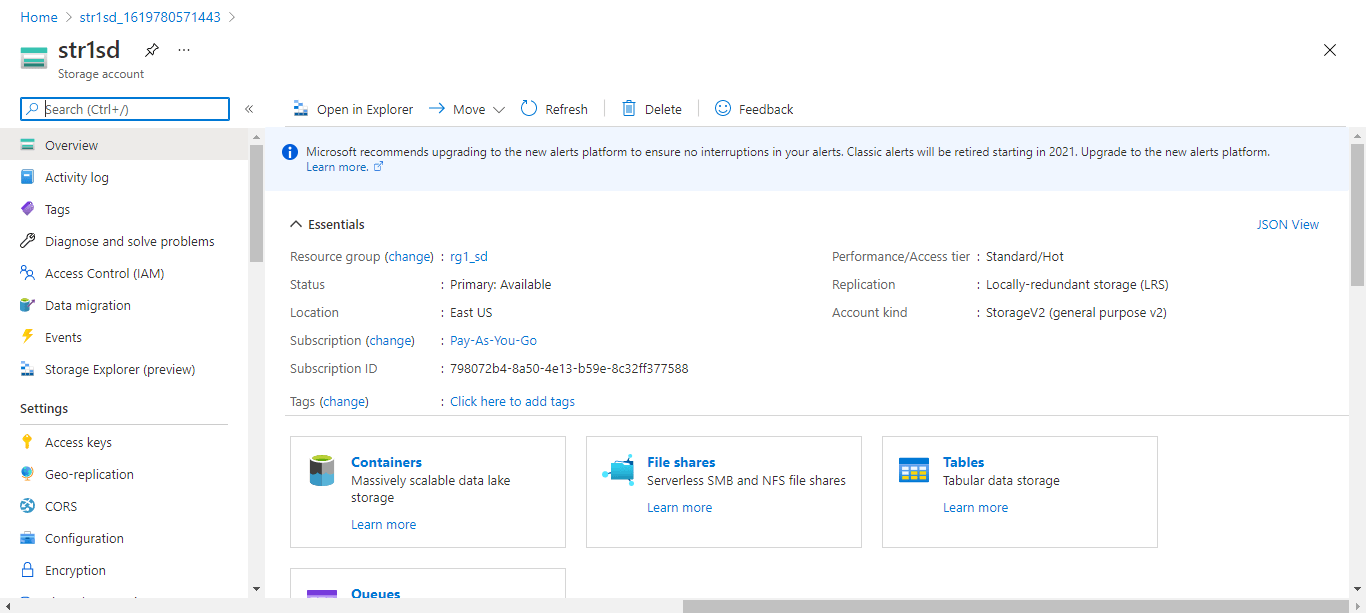Screen dimensions: 1366x613
Task: Click the Tables tile icon
Action: pos(914,470)
